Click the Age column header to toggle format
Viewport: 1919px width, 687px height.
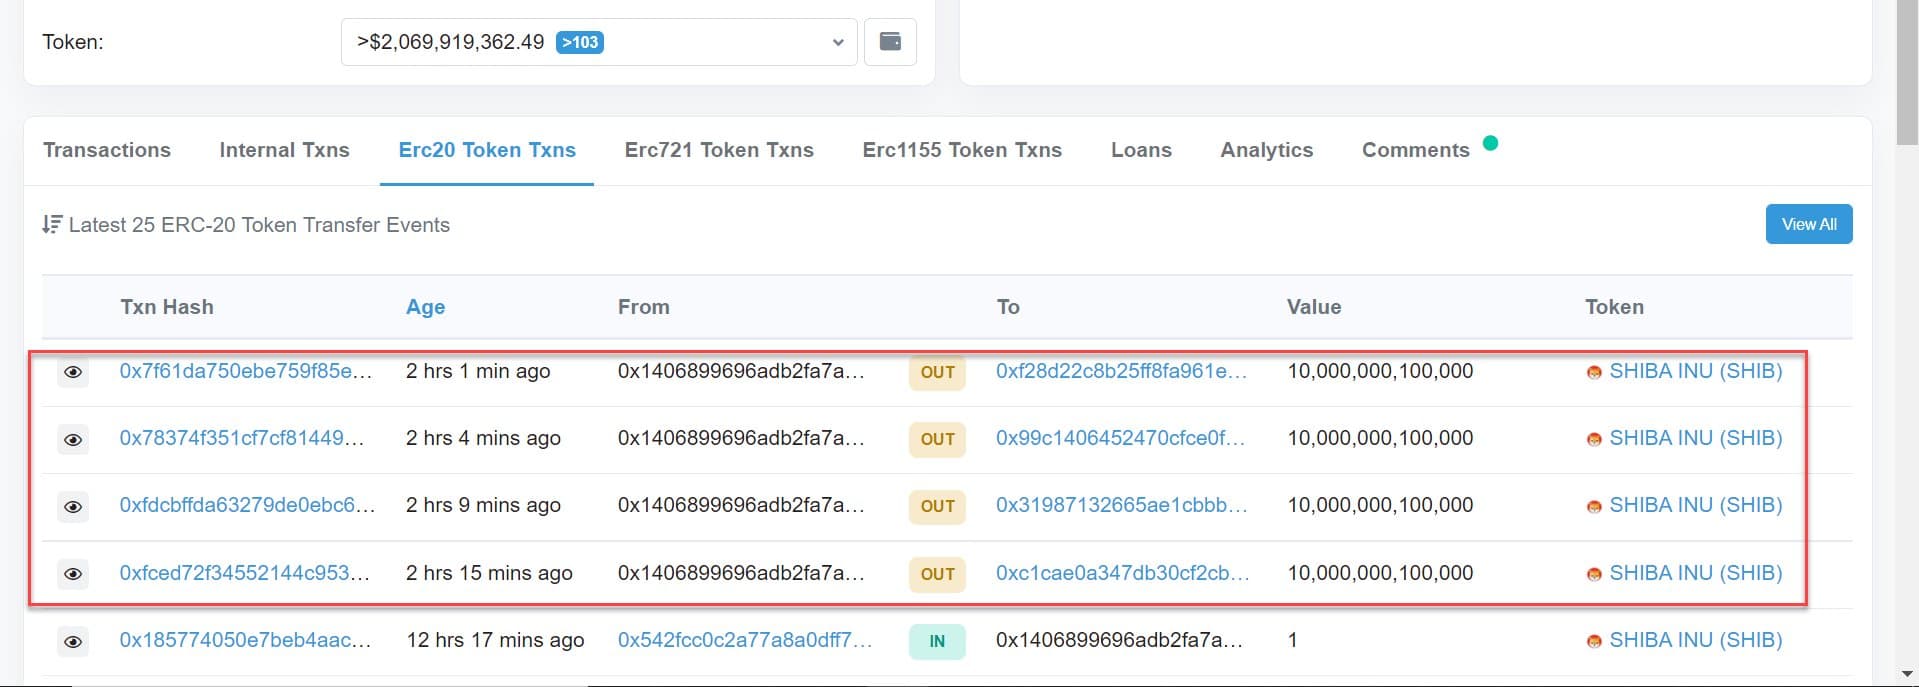425,307
